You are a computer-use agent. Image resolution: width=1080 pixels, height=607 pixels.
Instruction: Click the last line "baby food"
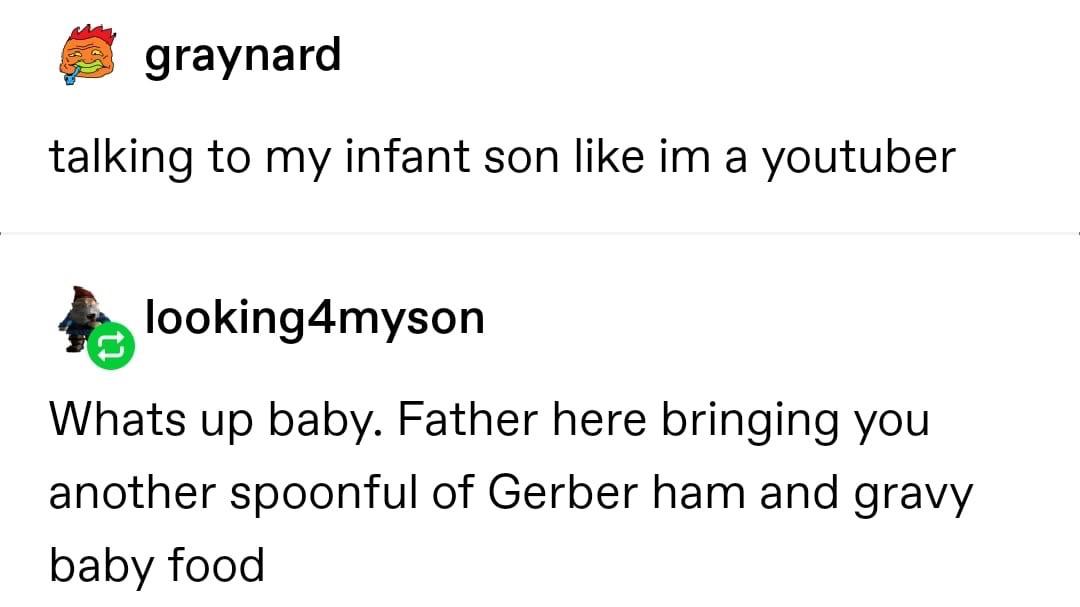tap(157, 565)
